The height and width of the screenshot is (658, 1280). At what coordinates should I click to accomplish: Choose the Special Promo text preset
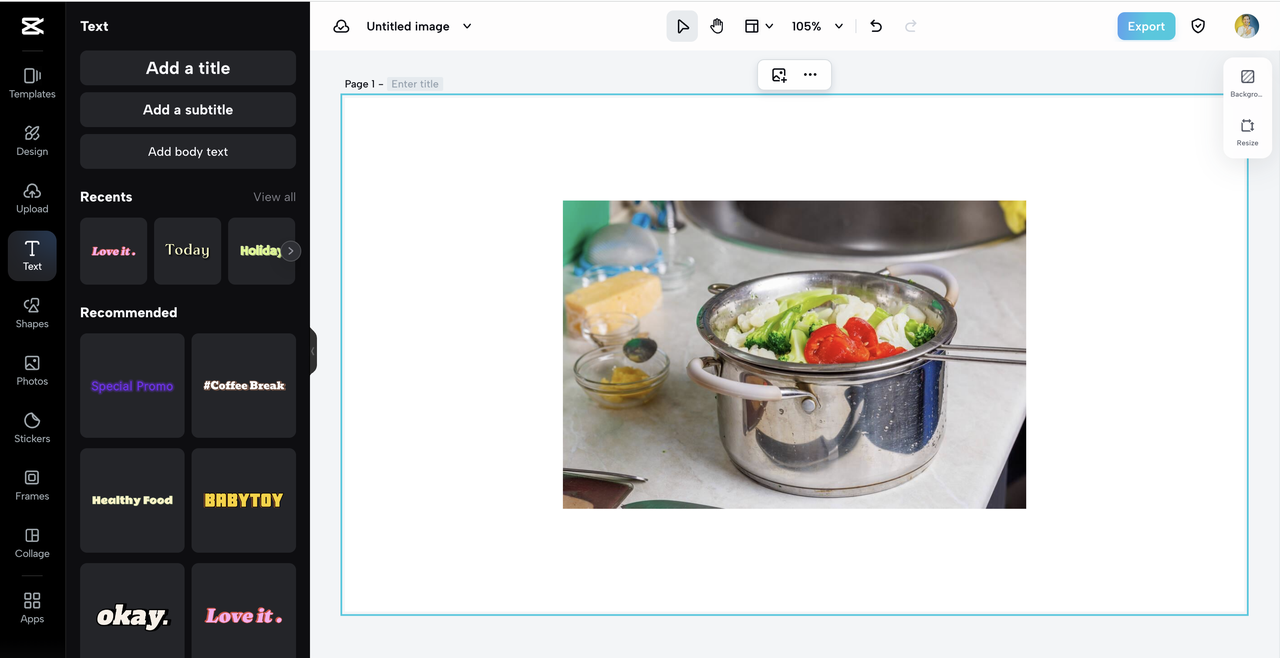coord(132,386)
